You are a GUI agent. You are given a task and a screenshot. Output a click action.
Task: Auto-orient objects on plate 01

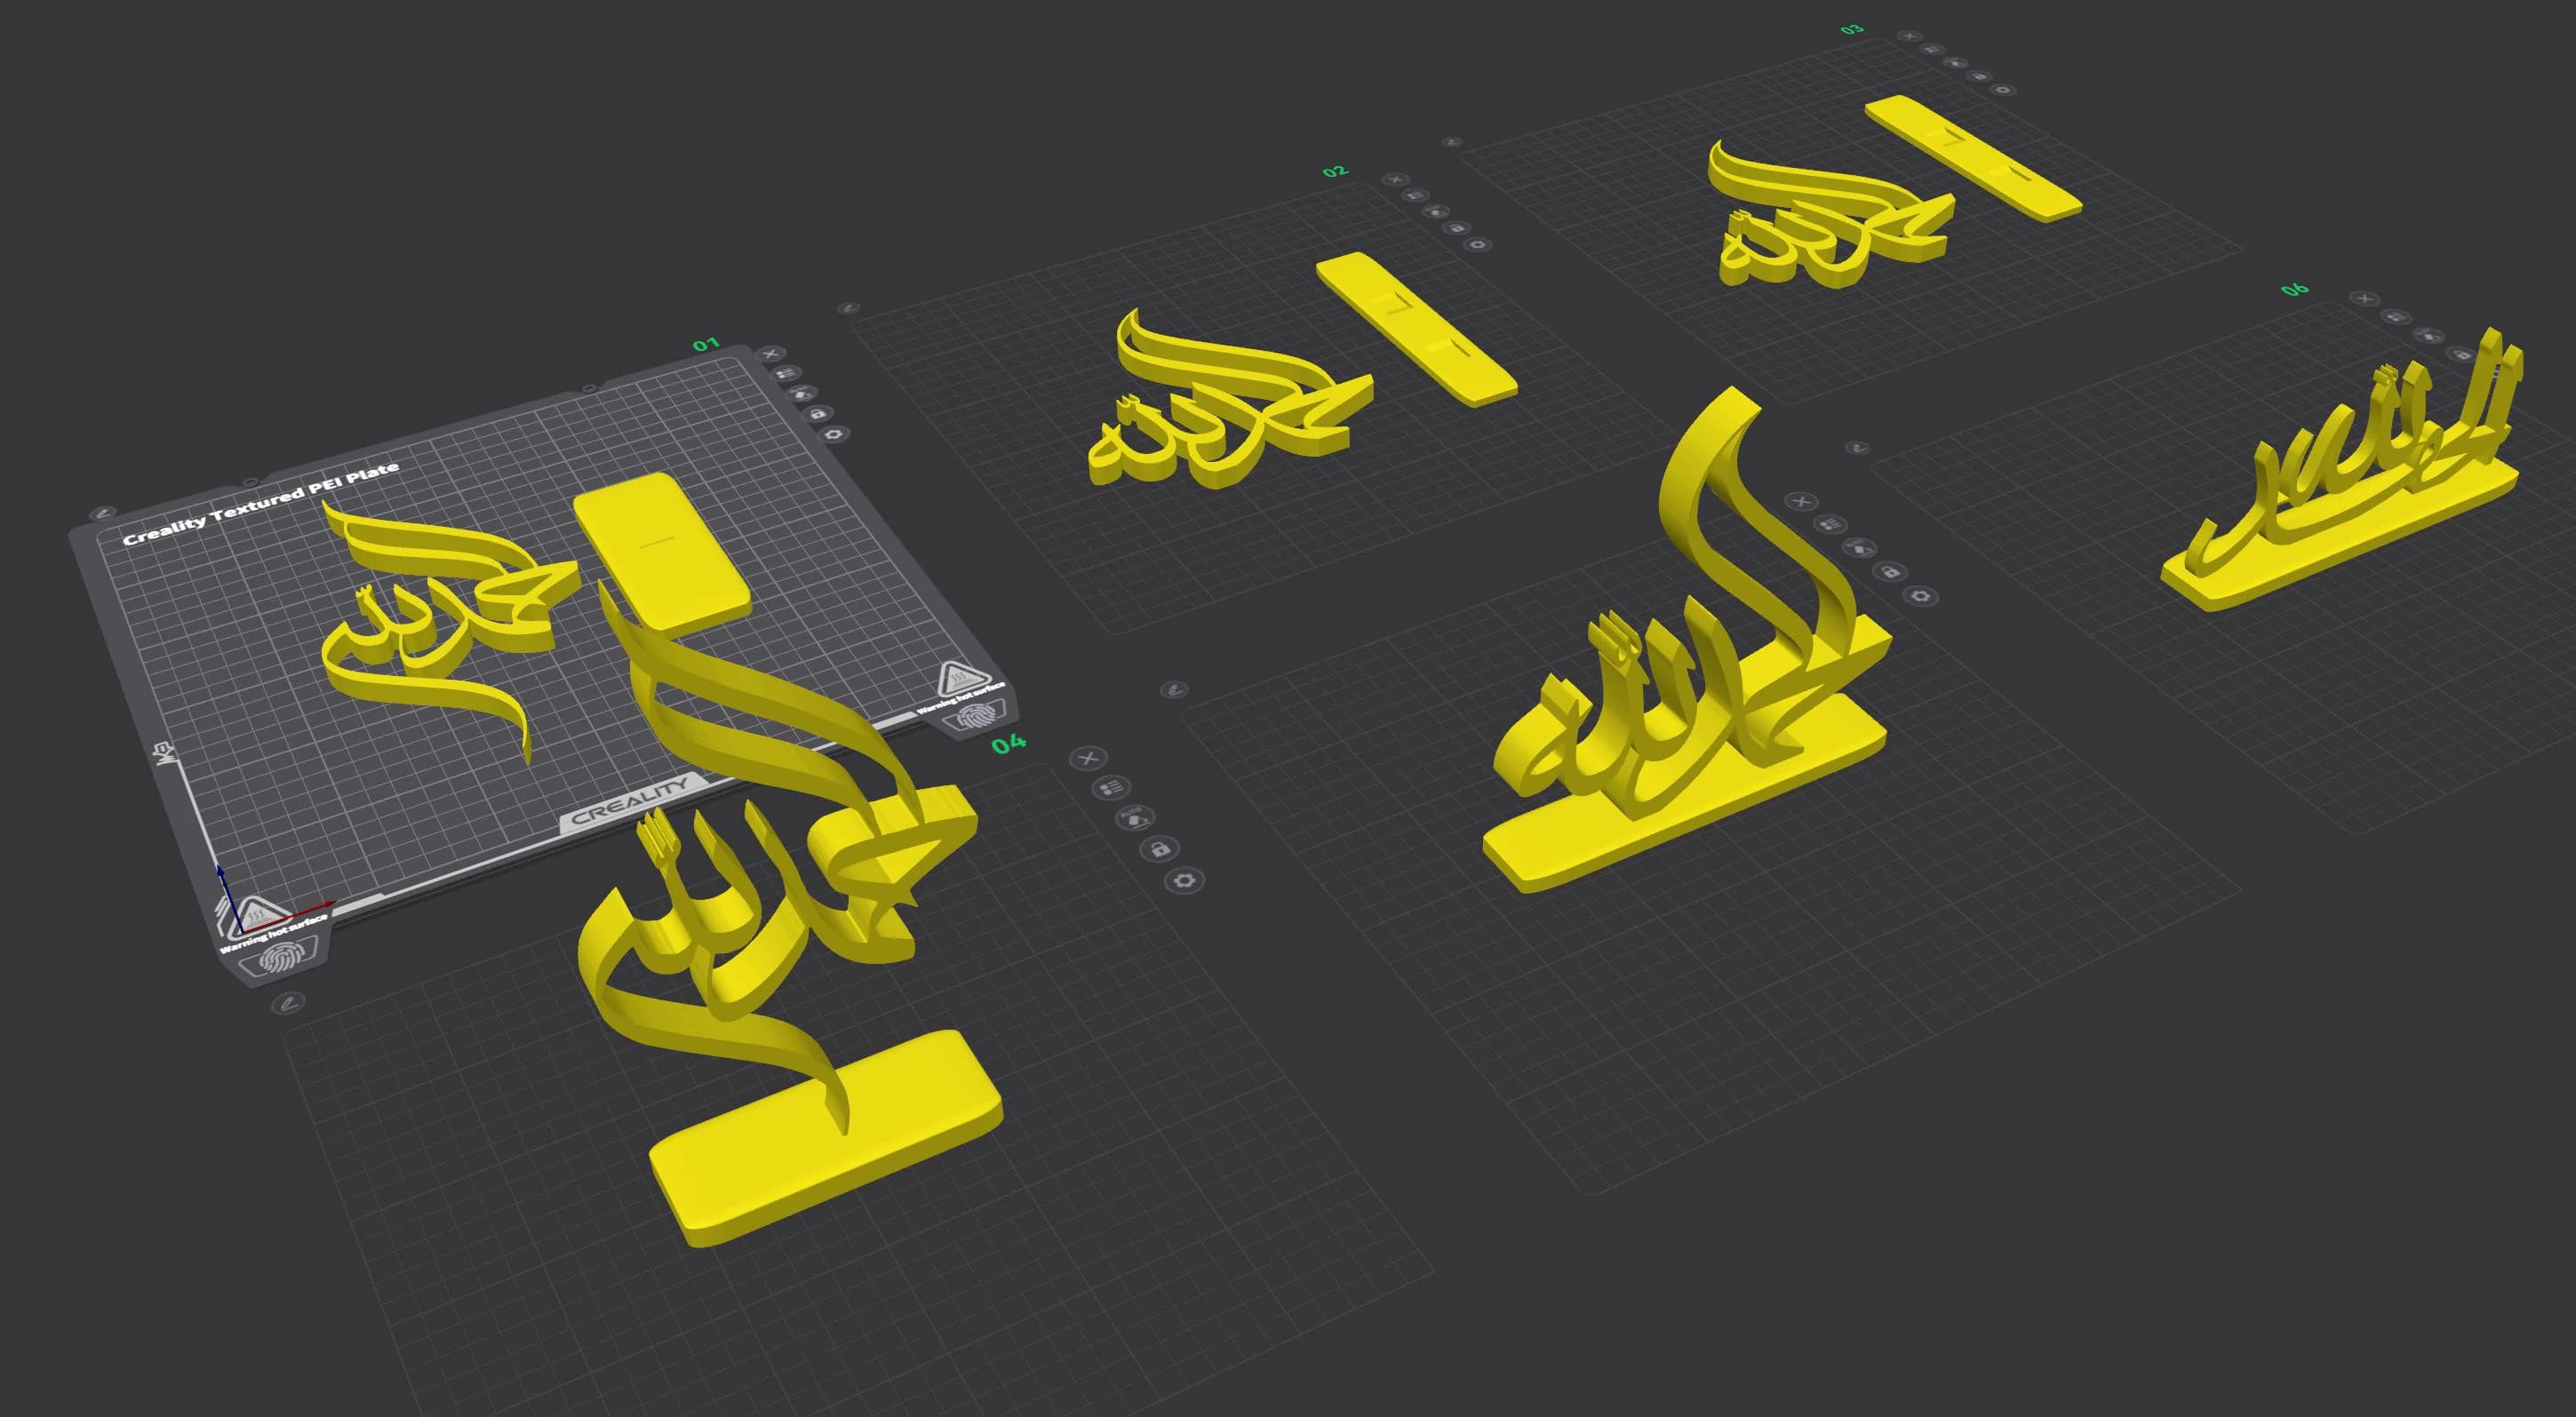pyautogui.click(x=802, y=393)
